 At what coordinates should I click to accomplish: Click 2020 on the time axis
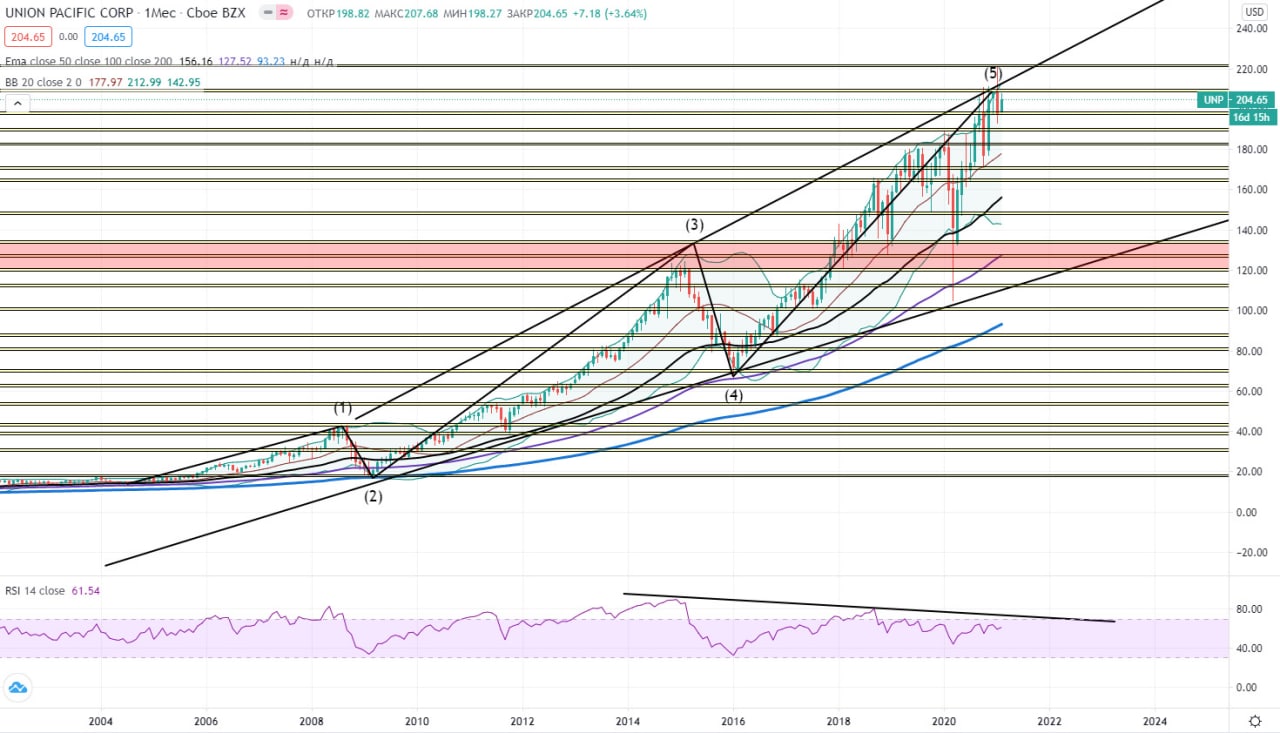coord(945,720)
